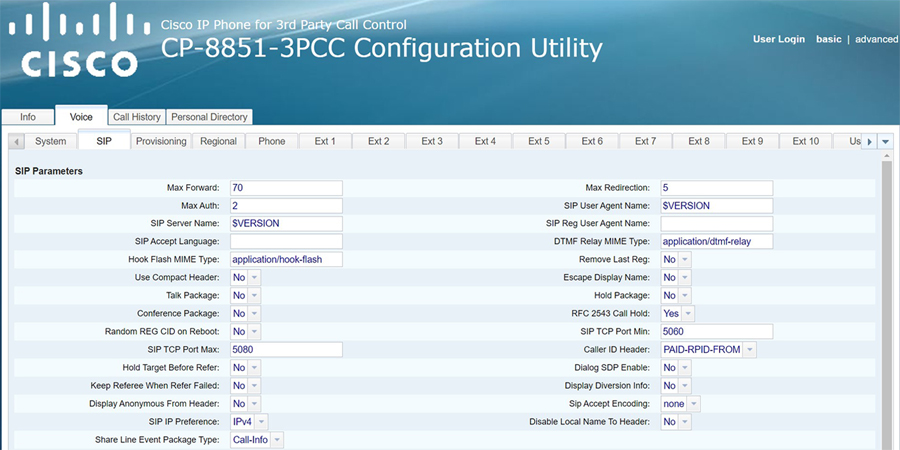The height and width of the screenshot is (450, 900).
Task: Open Display Anonymous From Header dropdown
Action: pos(245,404)
